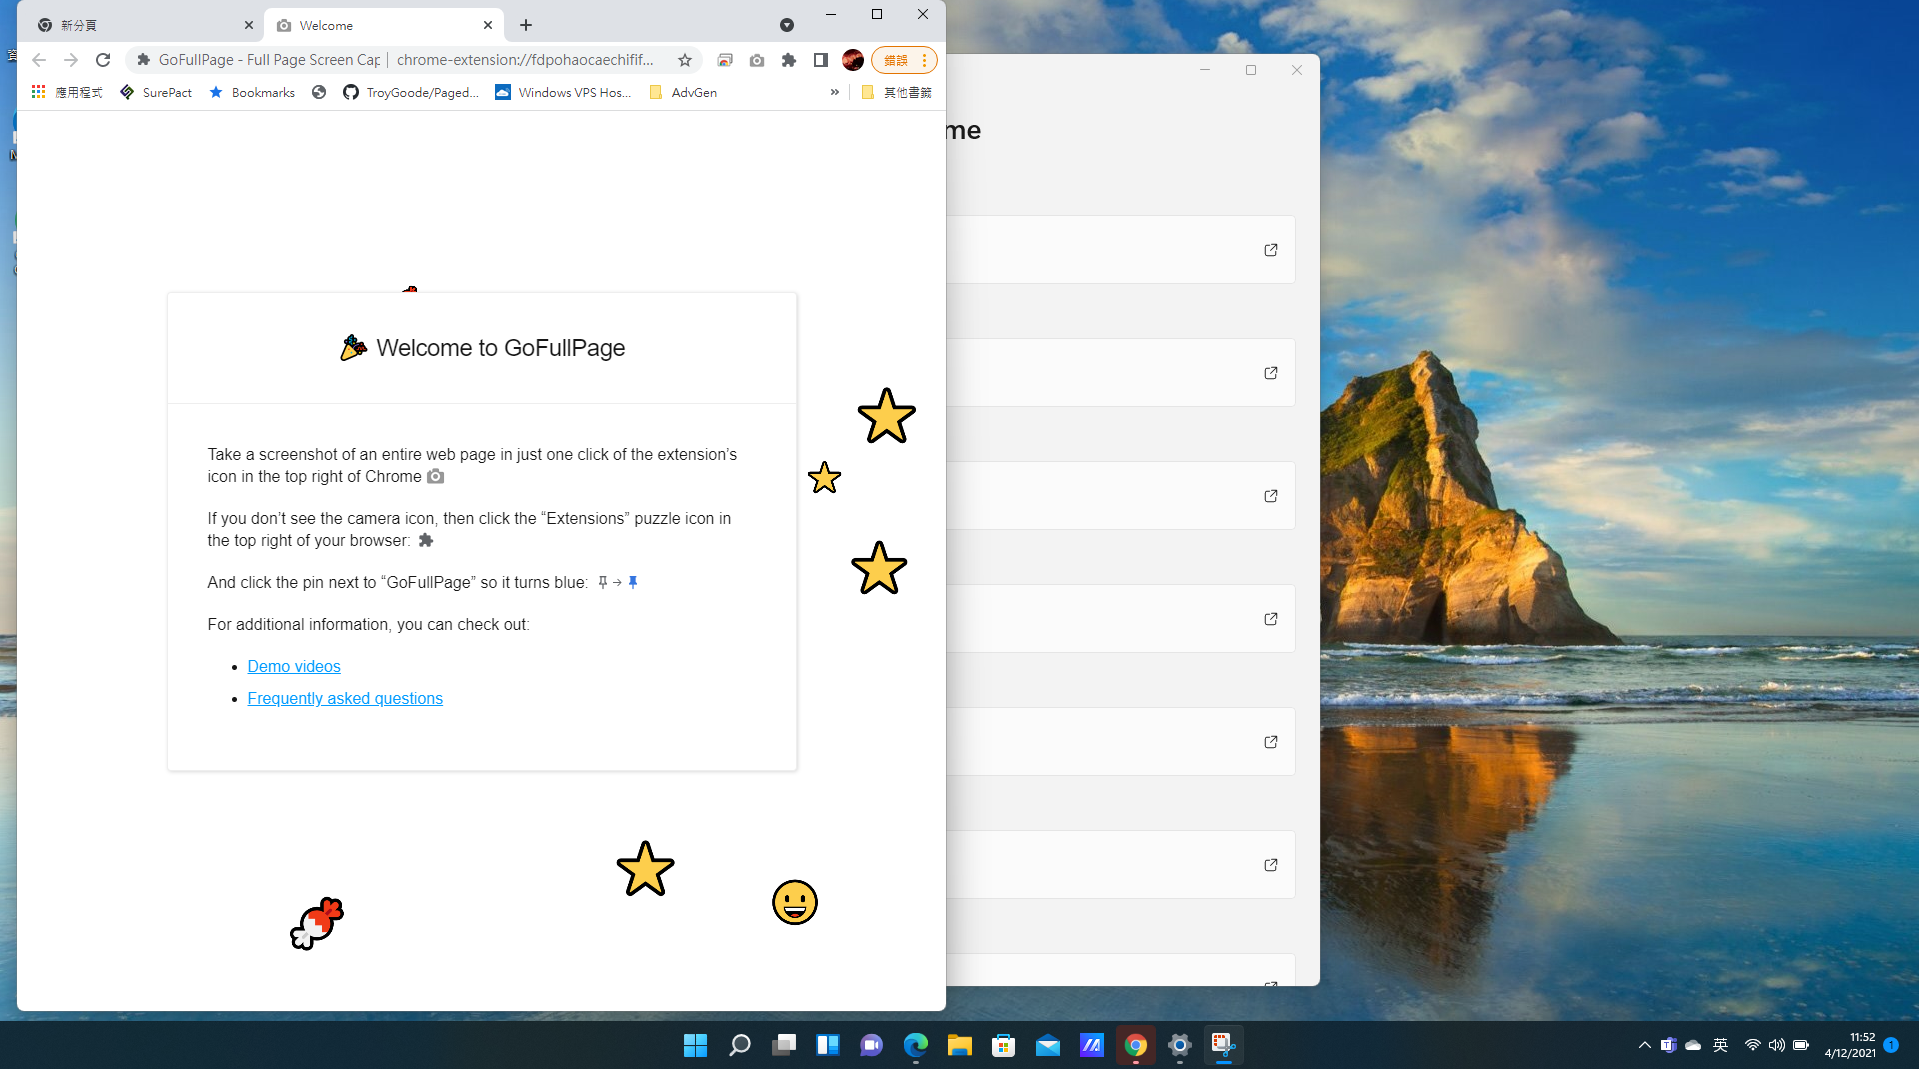1919x1069 pixels.
Task: Open Snipping Tool on the taskbar
Action: [1223, 1045]
